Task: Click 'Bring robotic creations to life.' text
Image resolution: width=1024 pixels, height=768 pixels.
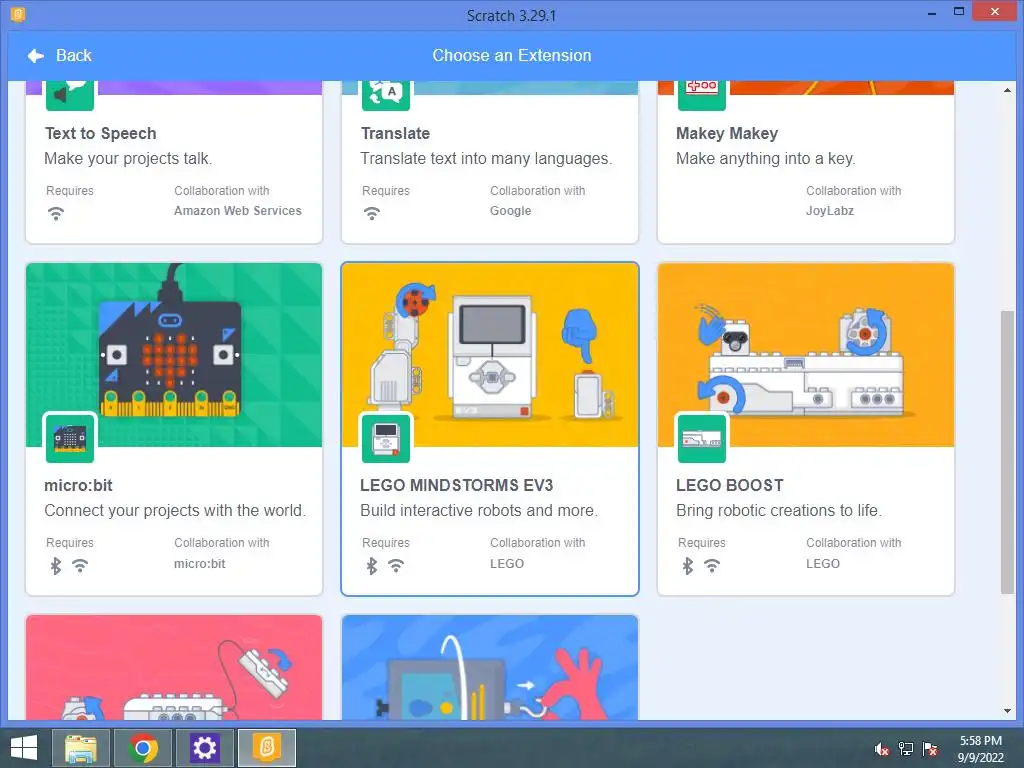Action: [x=778, y=511]
